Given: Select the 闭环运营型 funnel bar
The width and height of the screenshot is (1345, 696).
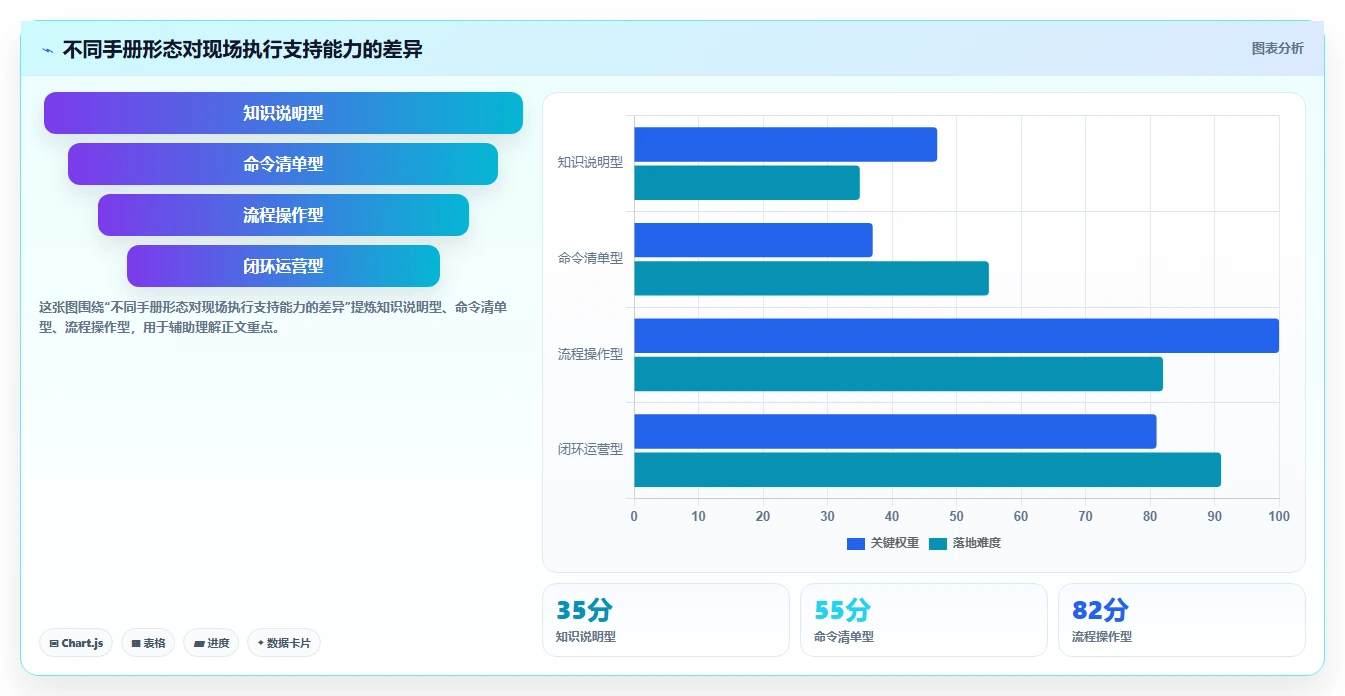Looking at the screenshot, I should (283, 266).
